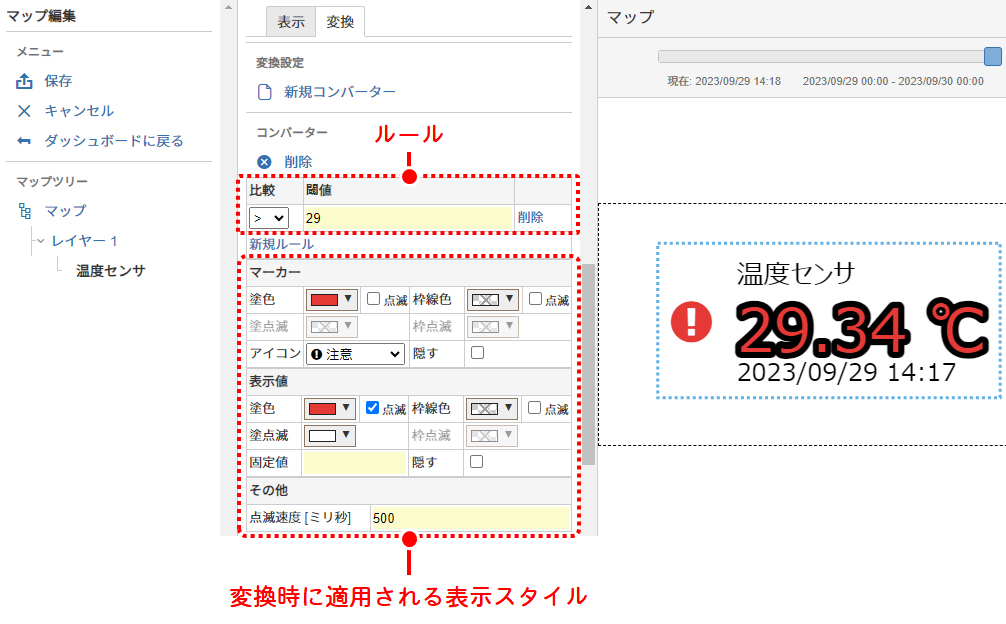Screen dimensions: 1006x624
Task: Click the 29.34 ℃ value on the map
Action: coord(861,329)
